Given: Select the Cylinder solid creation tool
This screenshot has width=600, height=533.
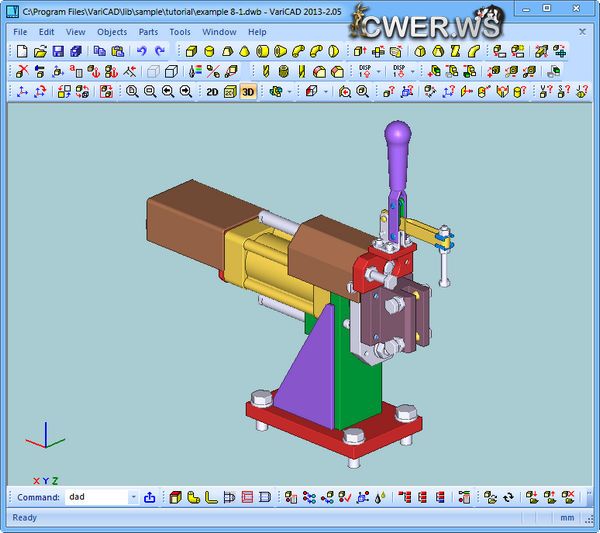Looking at the screenshot, I should [x=210, y=51].
